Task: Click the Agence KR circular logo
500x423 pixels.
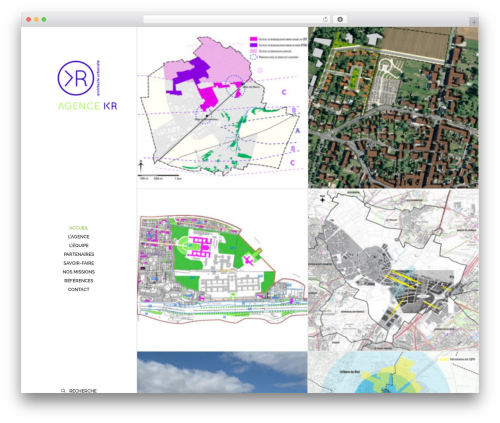Action: pyautogui.click(x=76, y=78)
